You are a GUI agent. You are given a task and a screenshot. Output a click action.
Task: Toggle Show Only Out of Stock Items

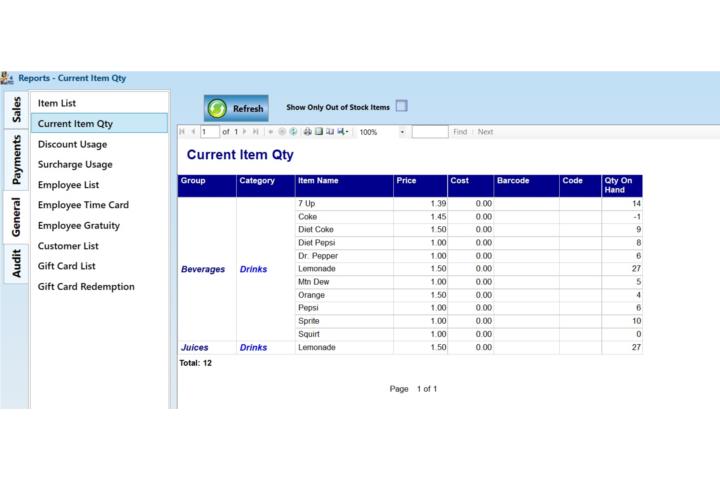(401, 106)
